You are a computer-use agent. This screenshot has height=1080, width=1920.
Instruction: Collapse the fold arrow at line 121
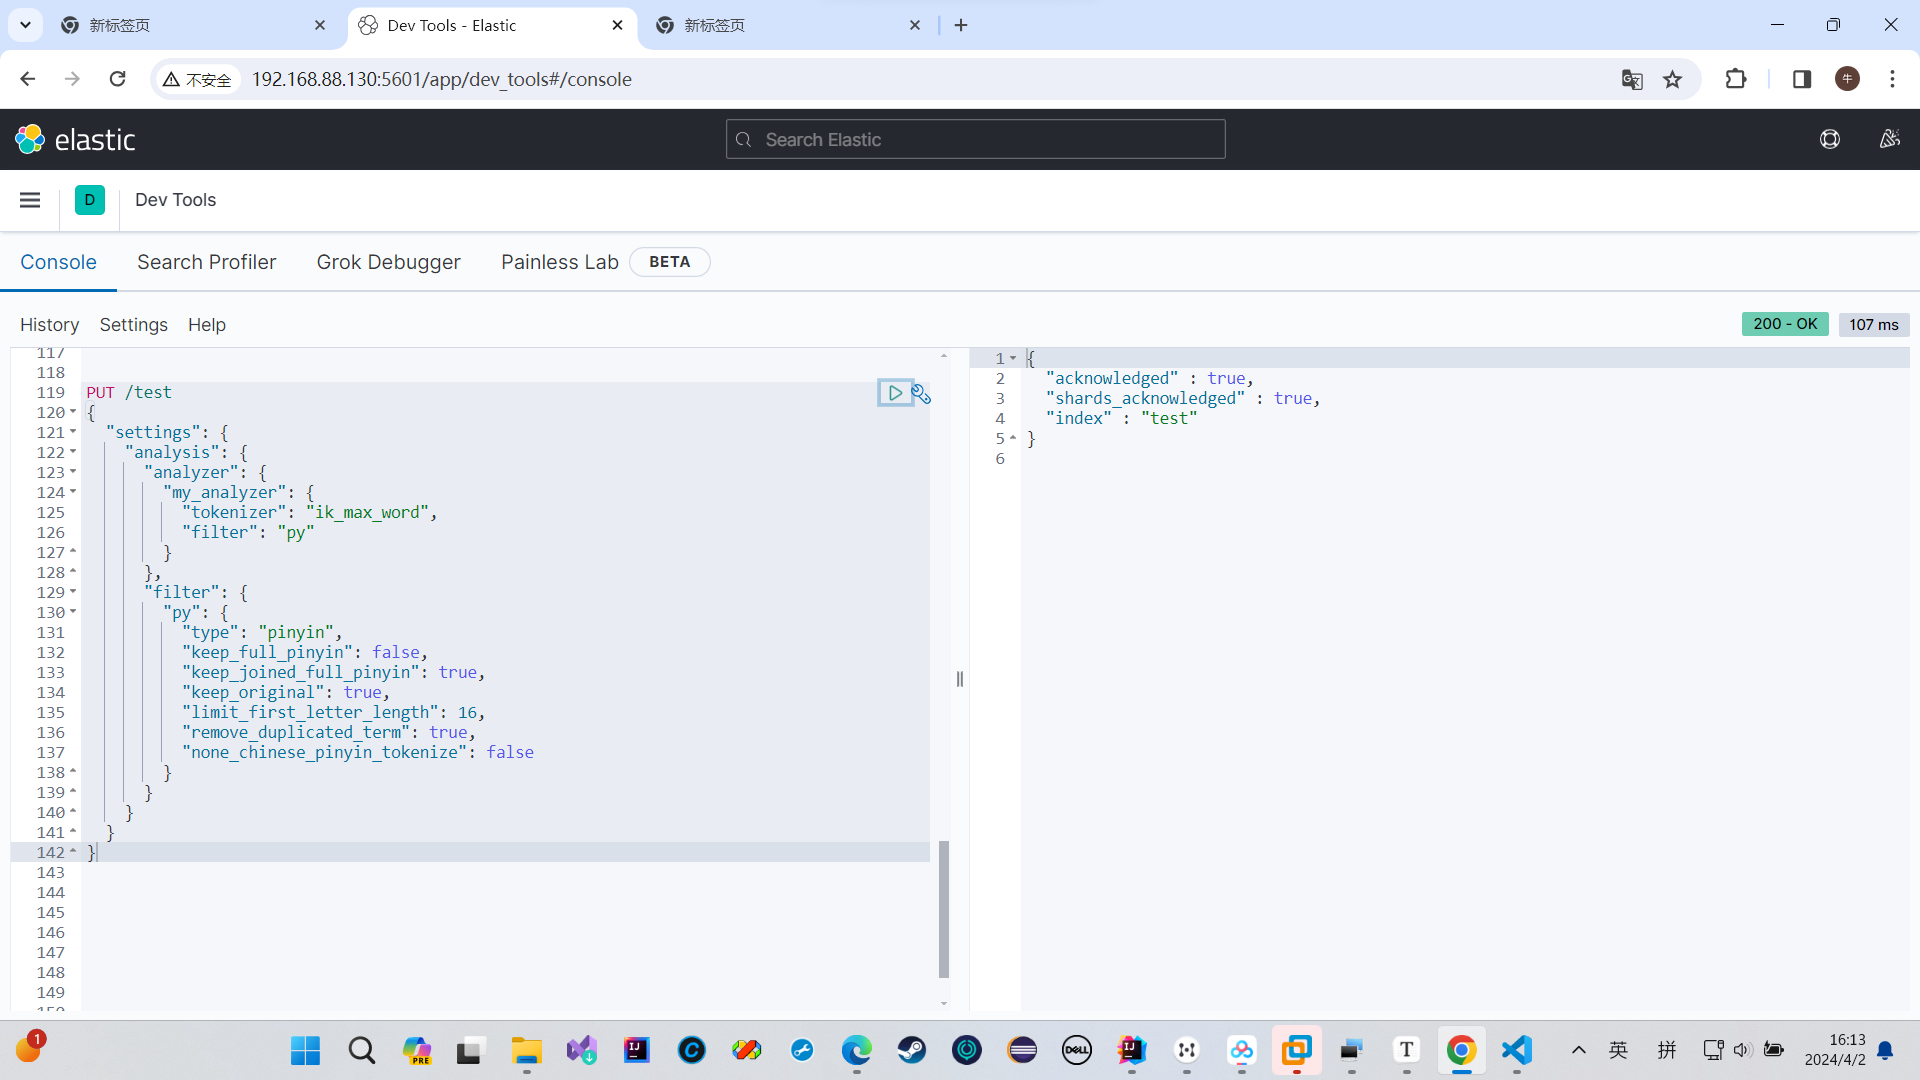pos(73,432)
